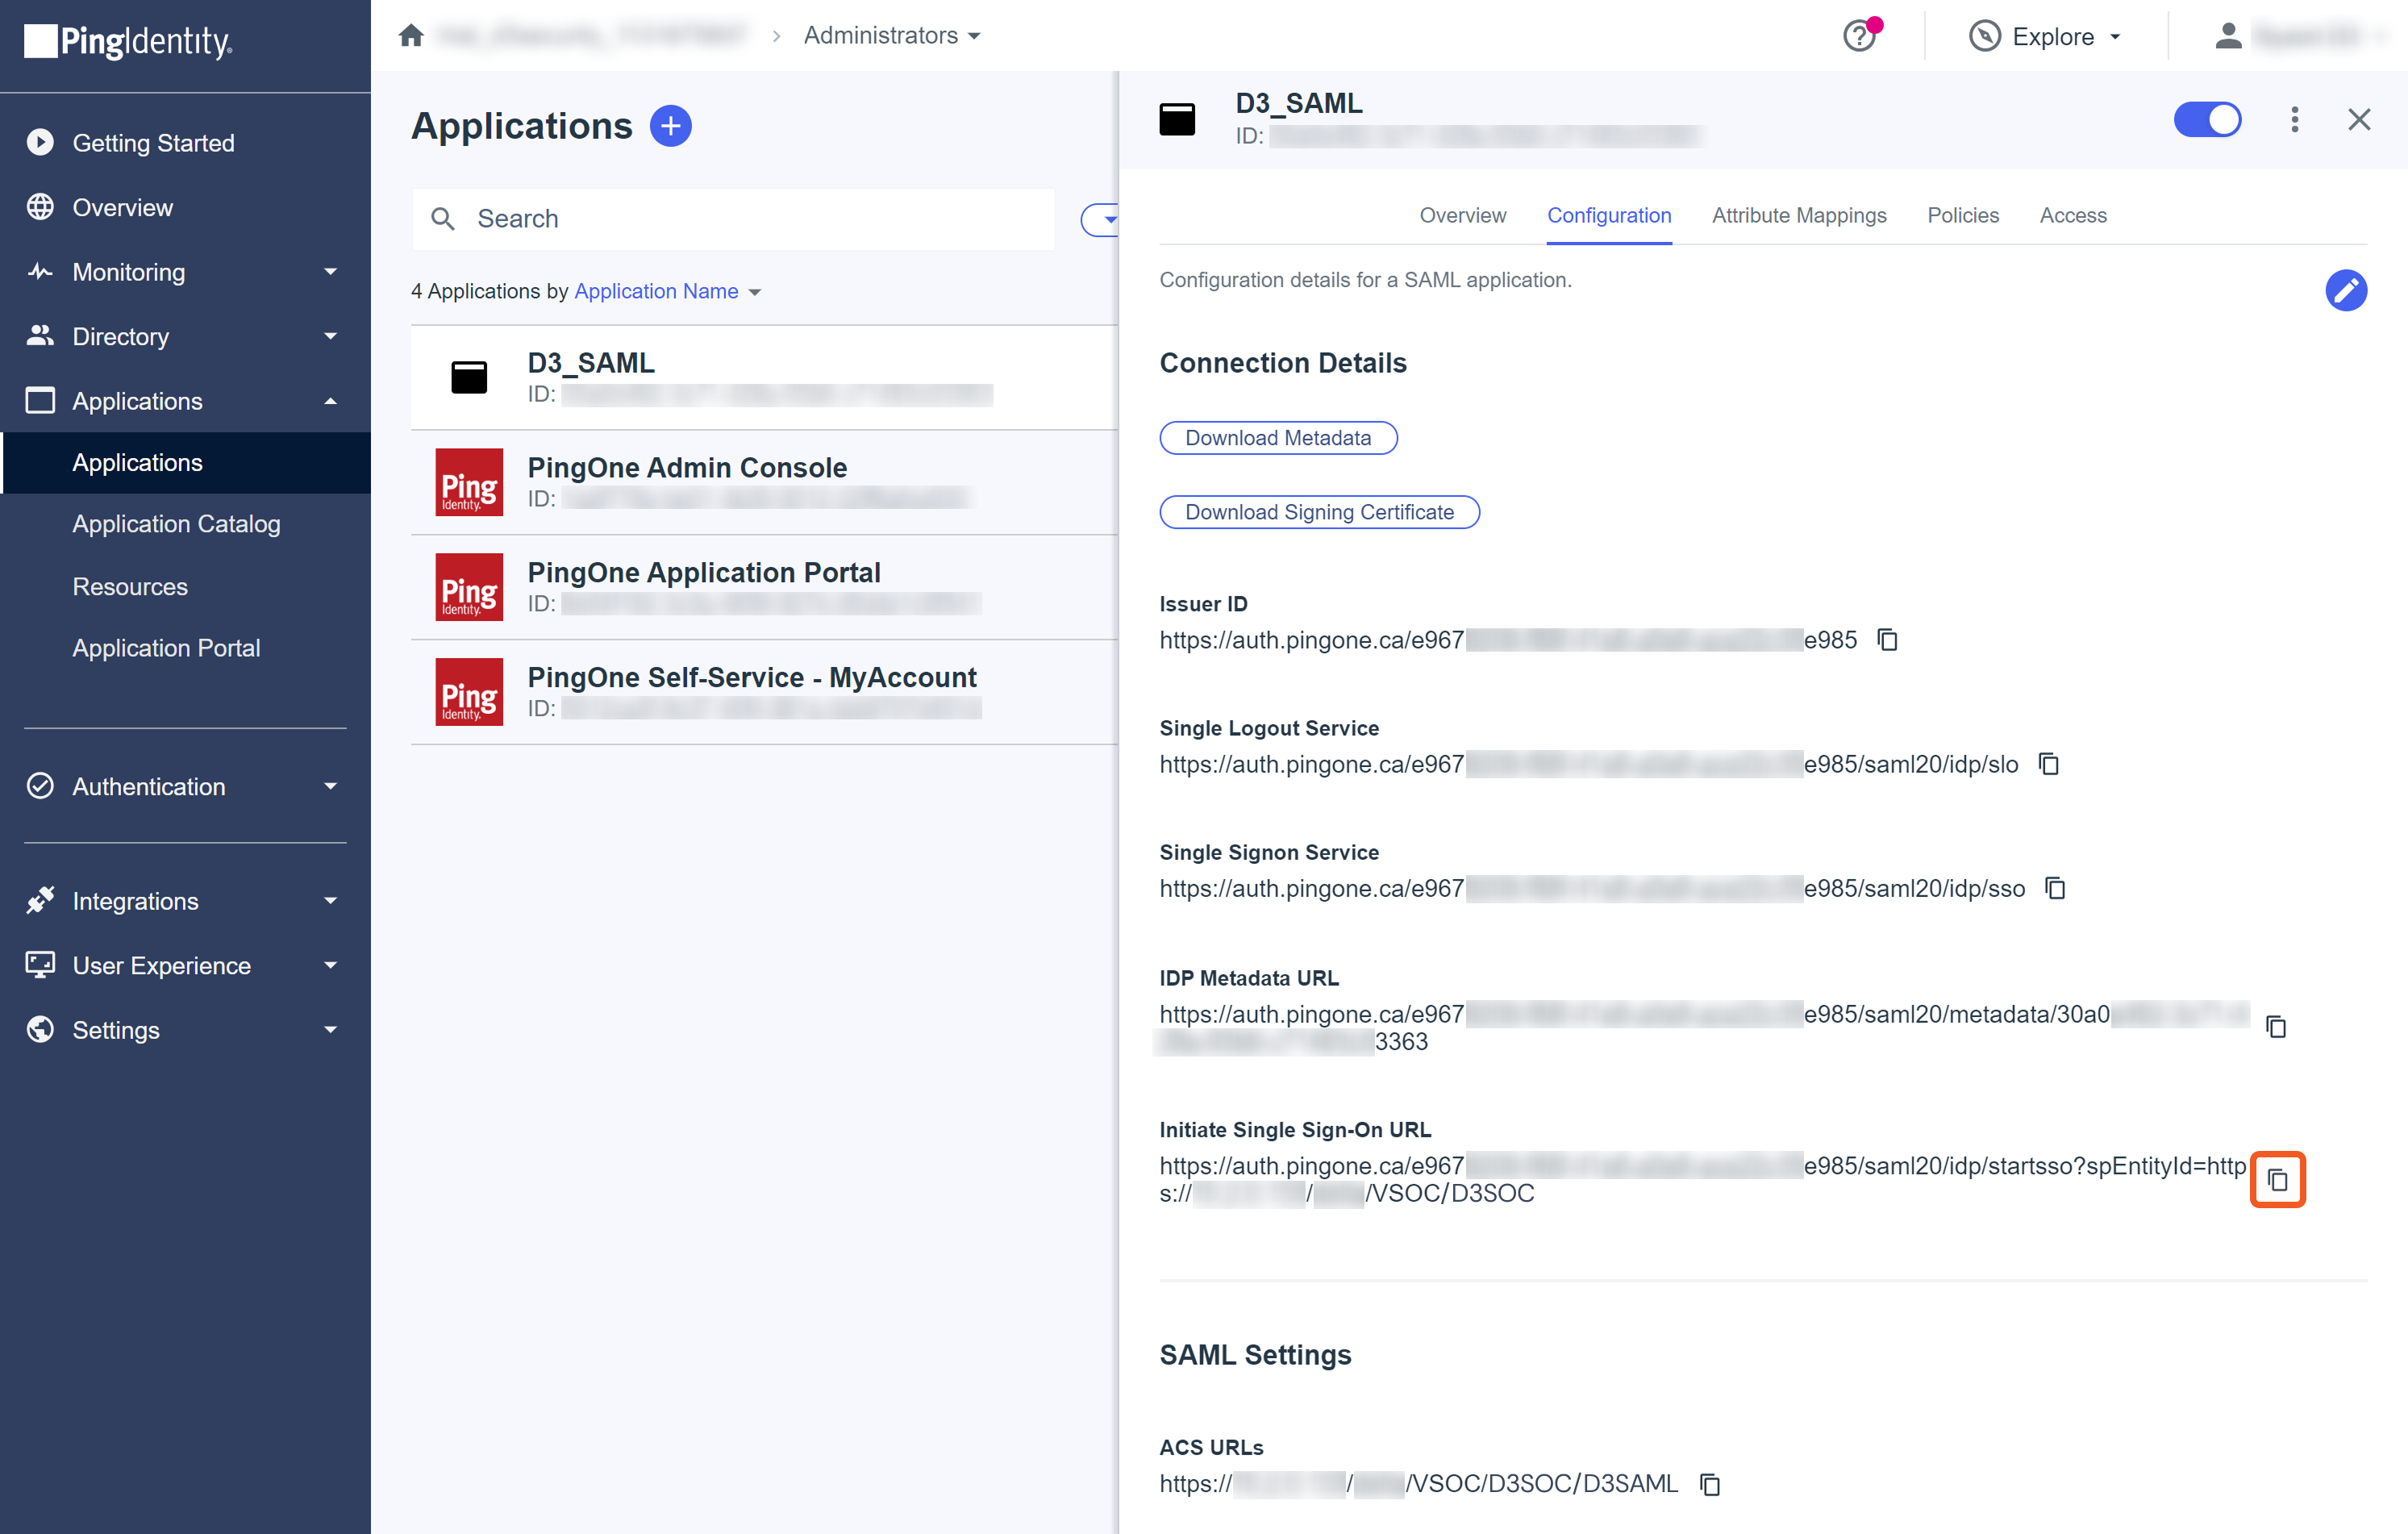Copy the Issuer ID value
The width and height of the screenshot is (2408, 1534).
pyautogui.click(x=1887, y=640)
